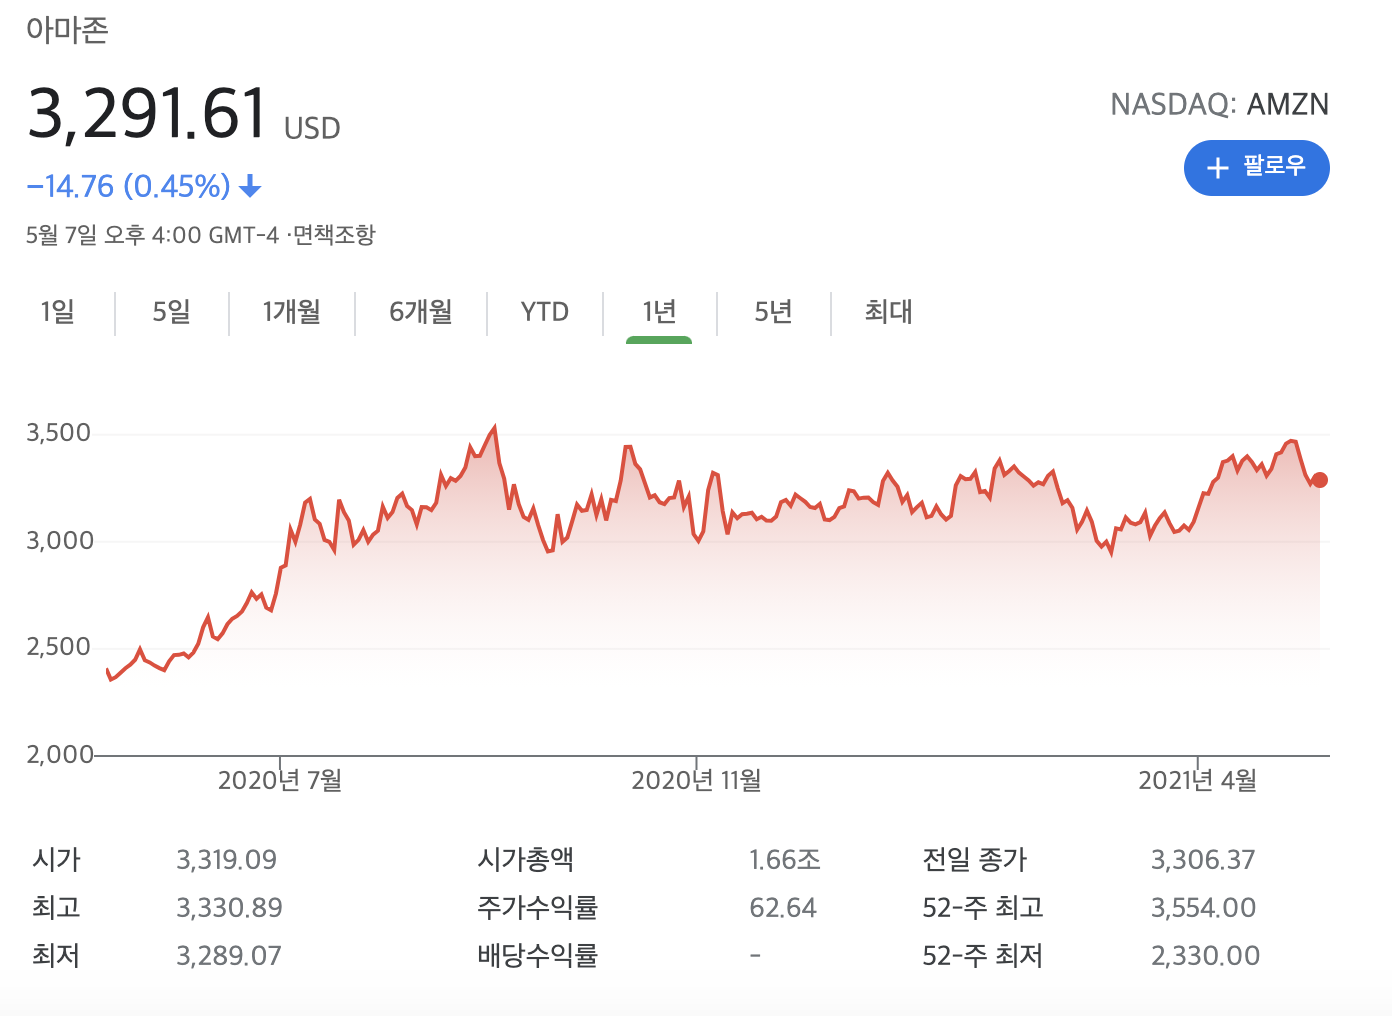This screenshot has height=1016, width=1392.
Task: Click the 52-주 최고 value 3,554.00
Action: [1203, 908]
